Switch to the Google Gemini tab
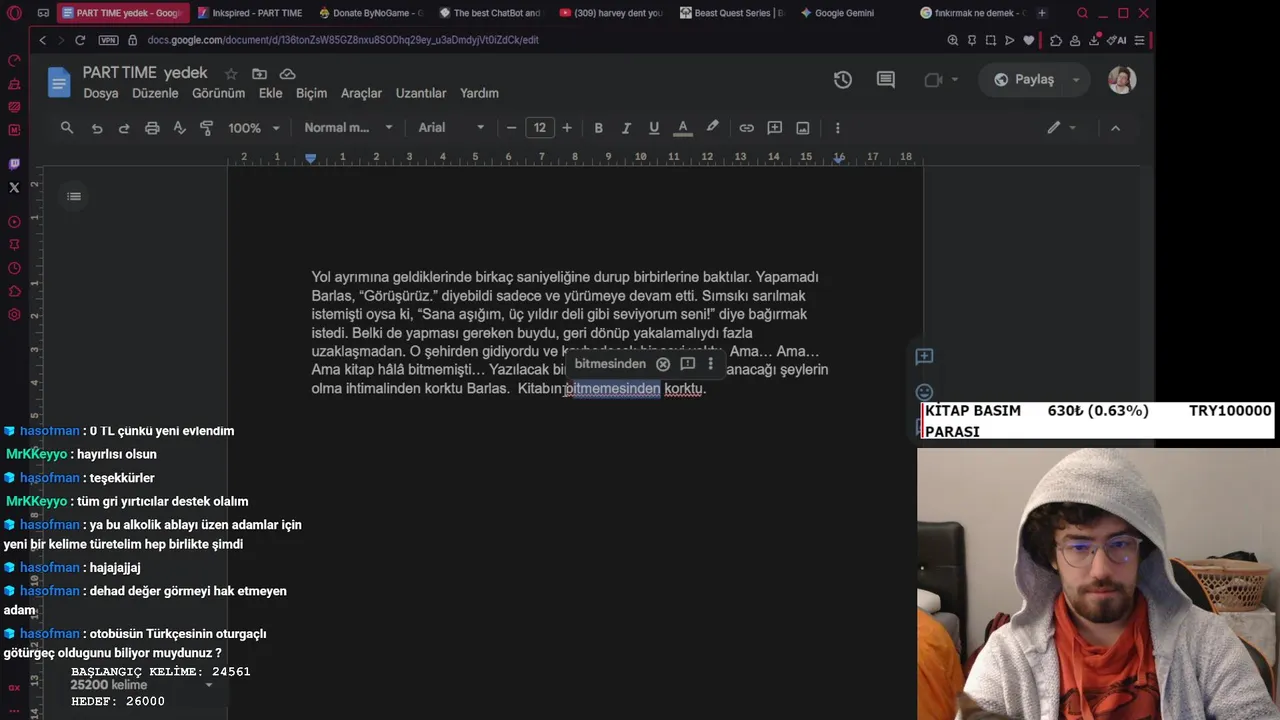Screen dimensions: 1280x720 [x=836, y=13]
